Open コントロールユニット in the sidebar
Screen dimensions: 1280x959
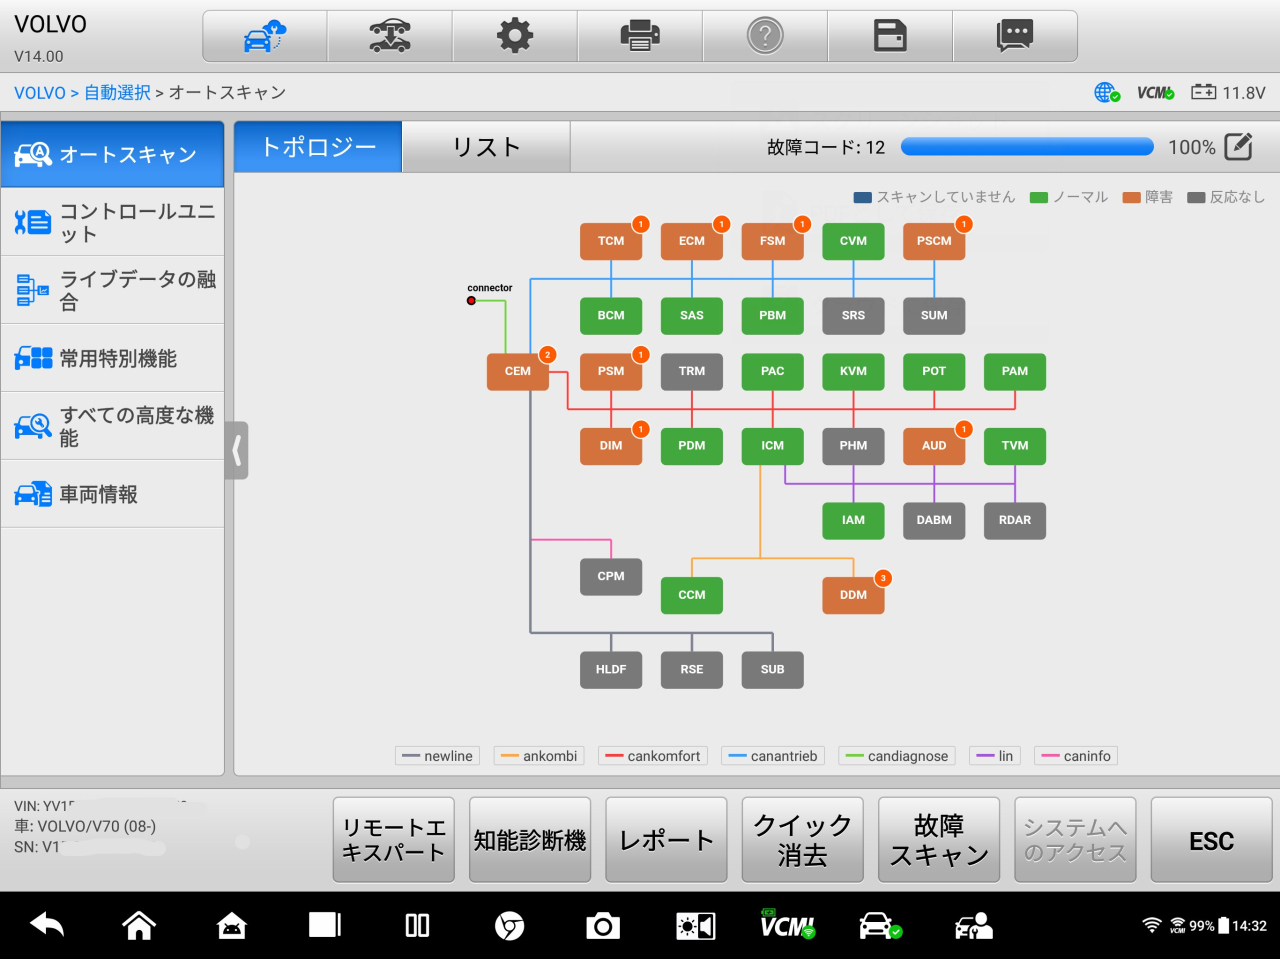(113, 222)
